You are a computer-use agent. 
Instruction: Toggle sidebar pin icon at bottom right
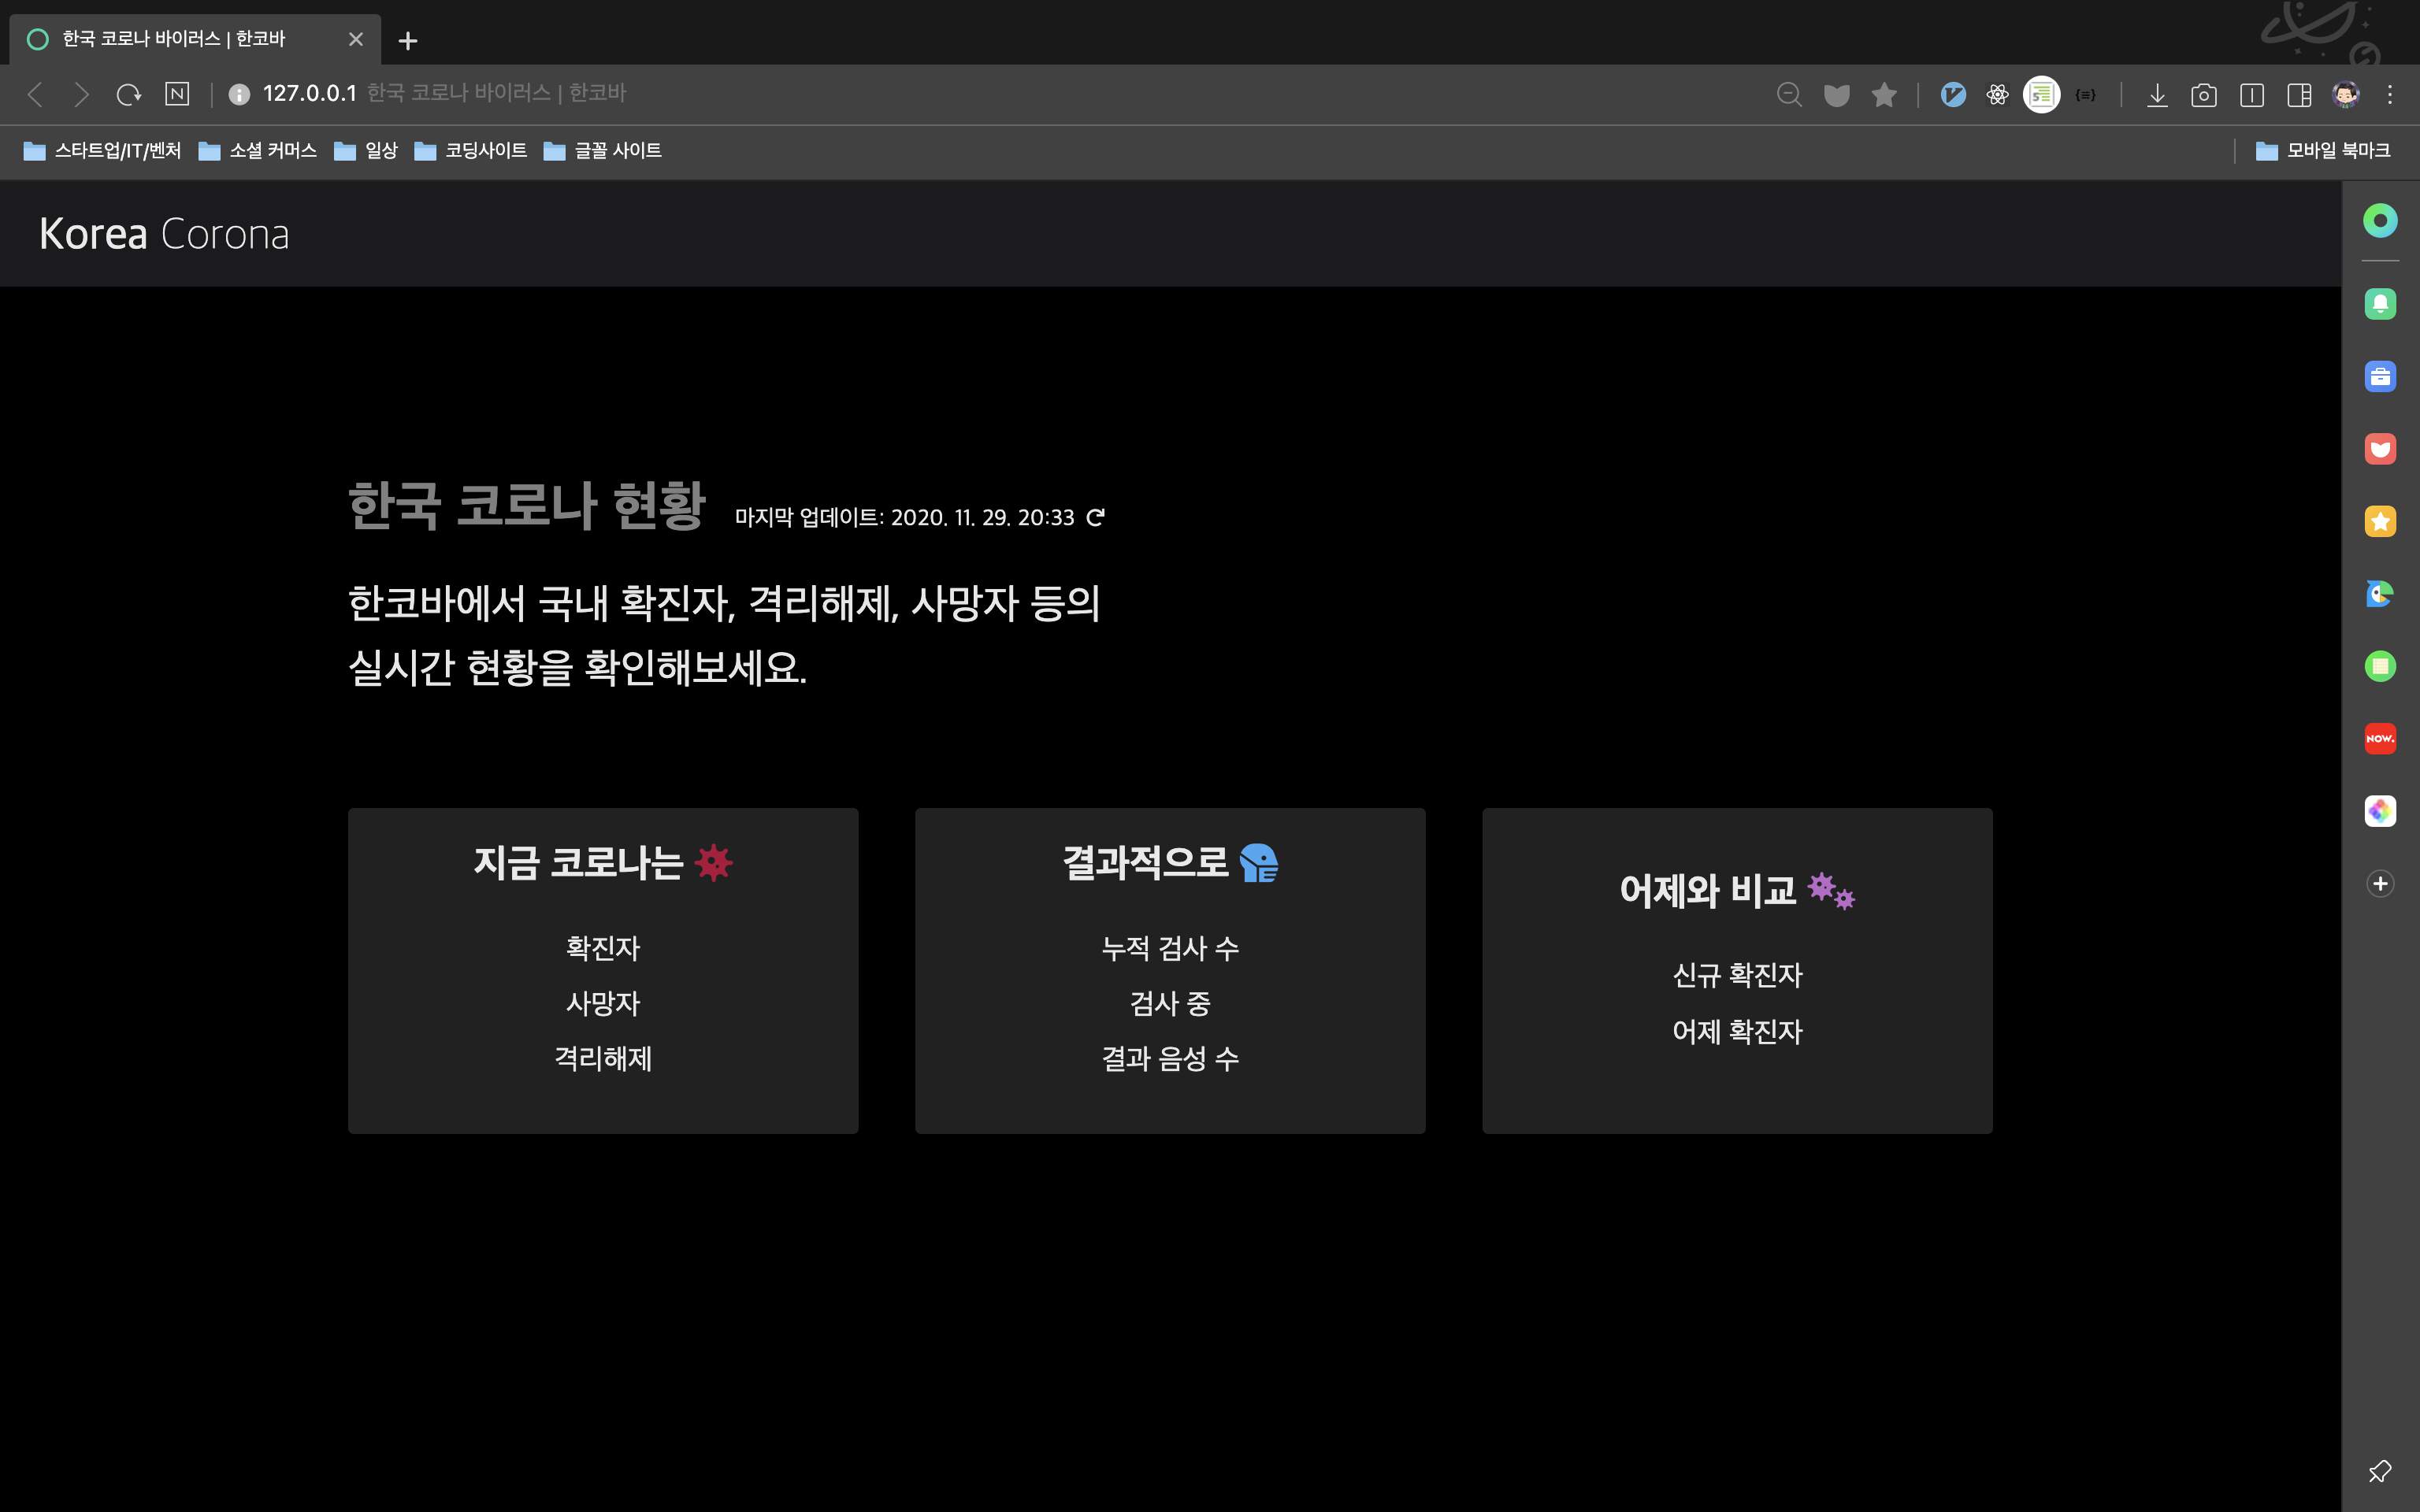(x=2379, y=1471)
